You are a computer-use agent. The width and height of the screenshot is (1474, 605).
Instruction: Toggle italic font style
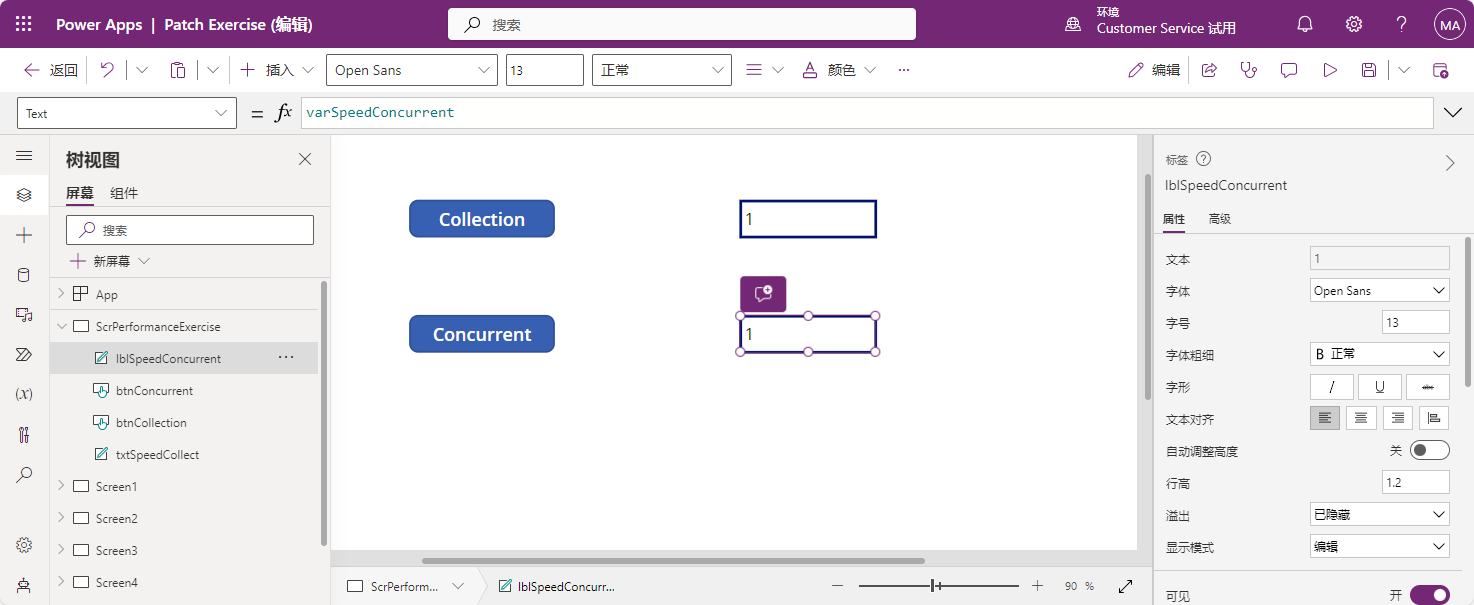1332,387
